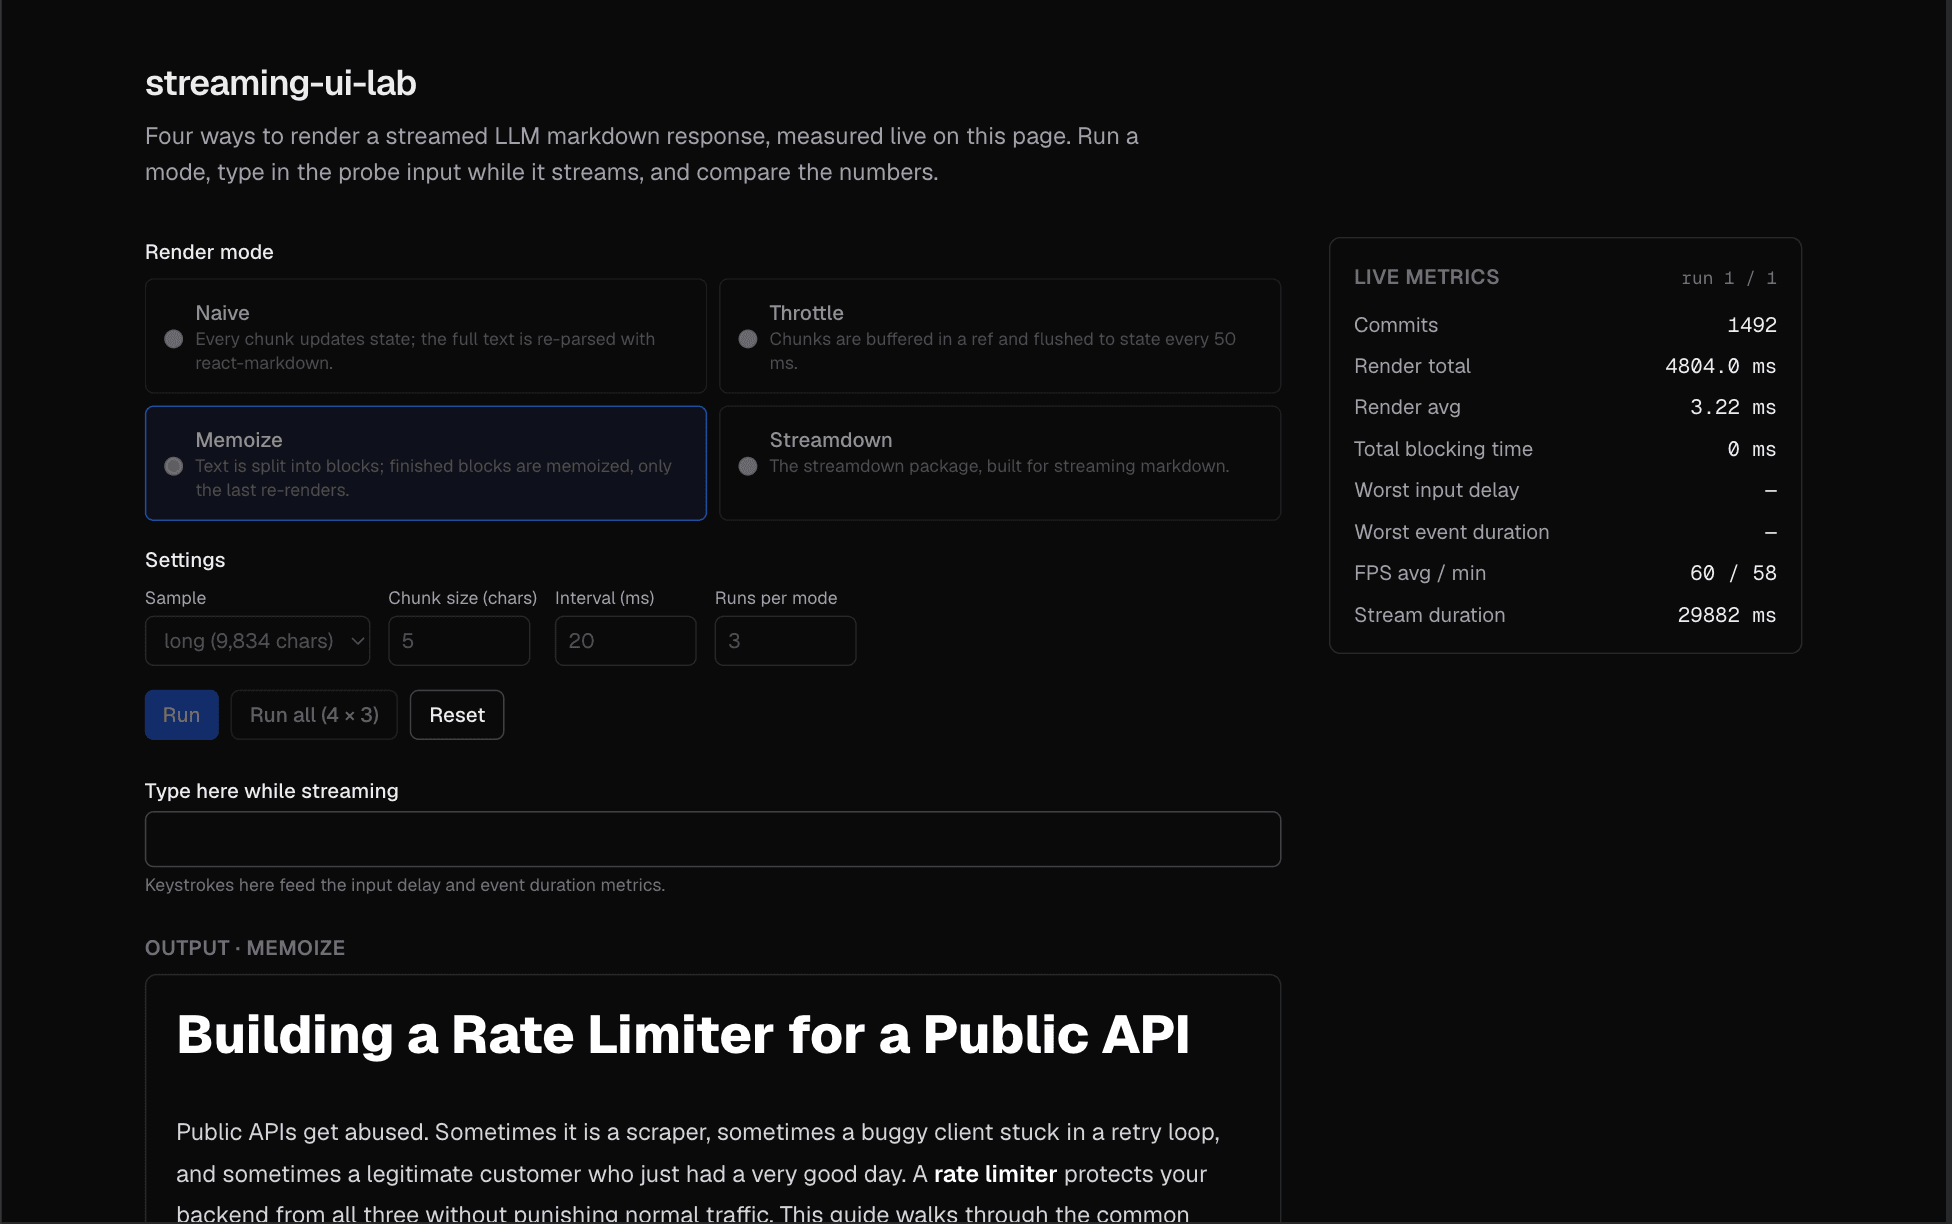Viewport: 1952px width, 1224px height.
Task: Click the Stream duration value 29882 ms
Action: [1727, 615]
